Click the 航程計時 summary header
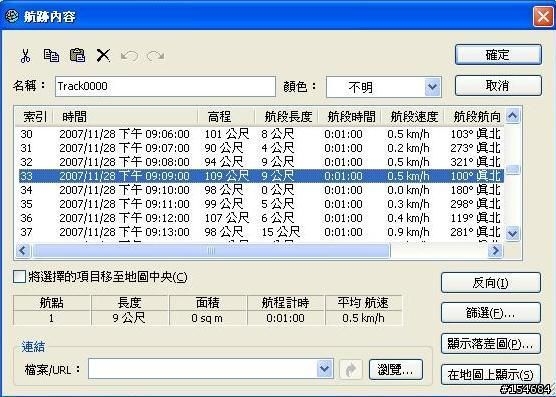556x397 pixels. pos(285,303)
